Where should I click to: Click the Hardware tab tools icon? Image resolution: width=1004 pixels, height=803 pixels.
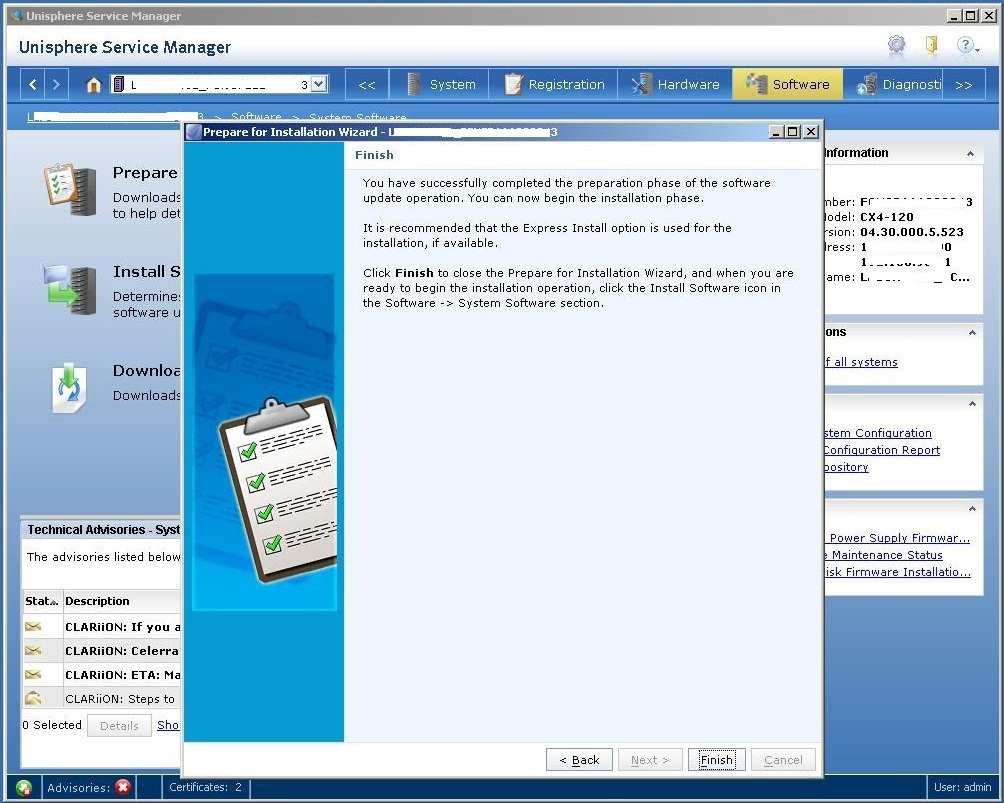640,85
